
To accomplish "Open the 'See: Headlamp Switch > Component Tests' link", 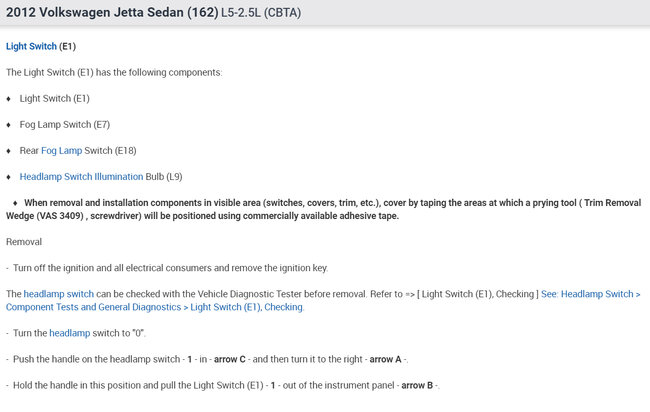I will (x=590, y=294).
